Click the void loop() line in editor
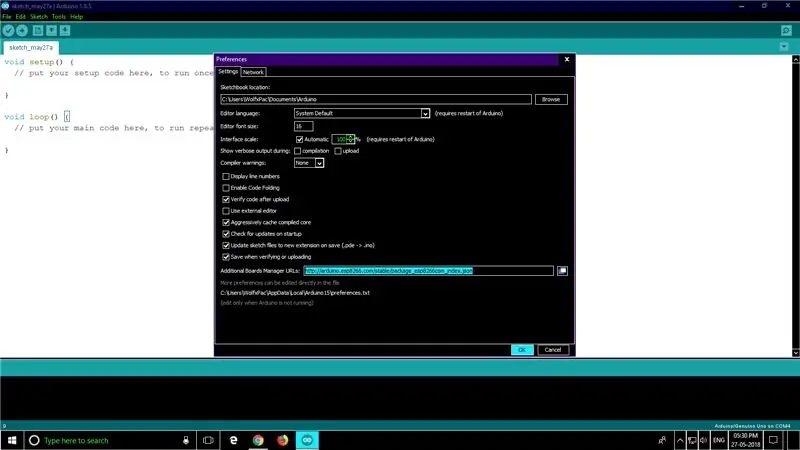This screenshot has width=800, height=450. pos(37,117)
